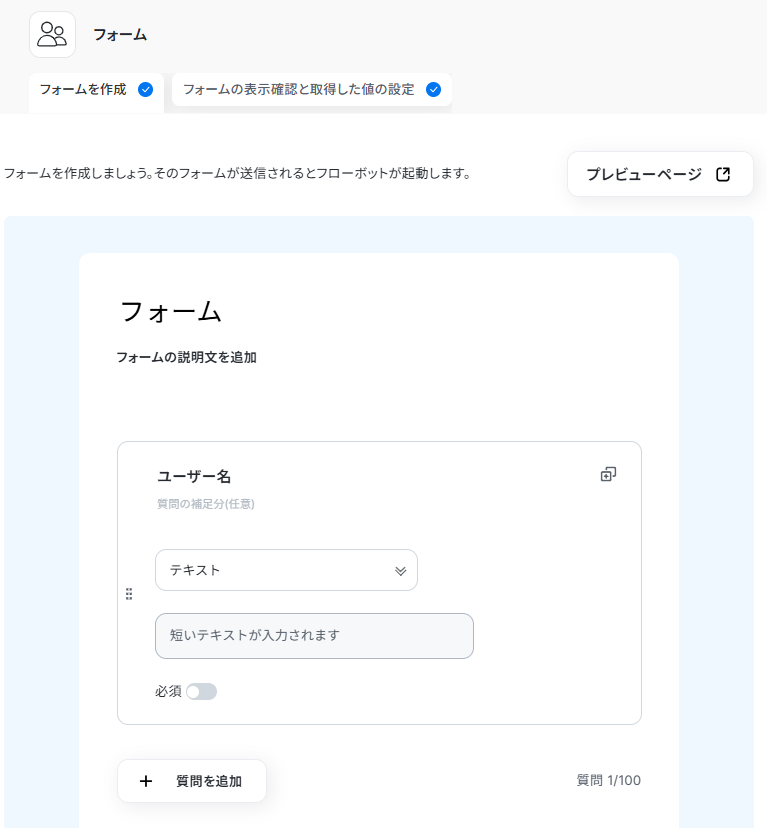Toggle the 必須 required switch

click(201, 691)
